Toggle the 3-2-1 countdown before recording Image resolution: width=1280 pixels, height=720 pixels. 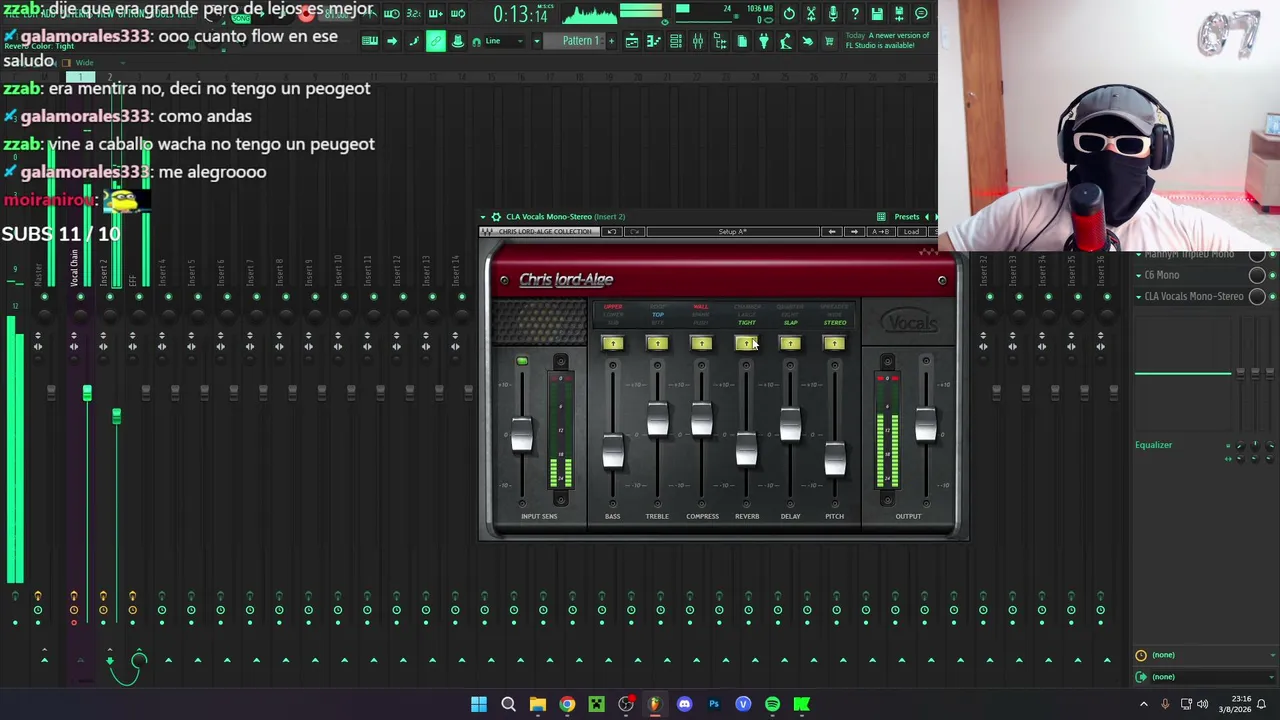point(414,14)
